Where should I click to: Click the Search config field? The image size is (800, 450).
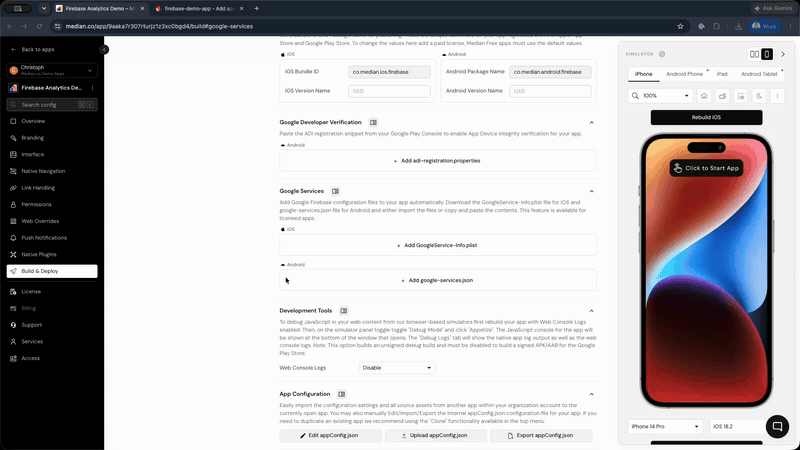(52, 105)
